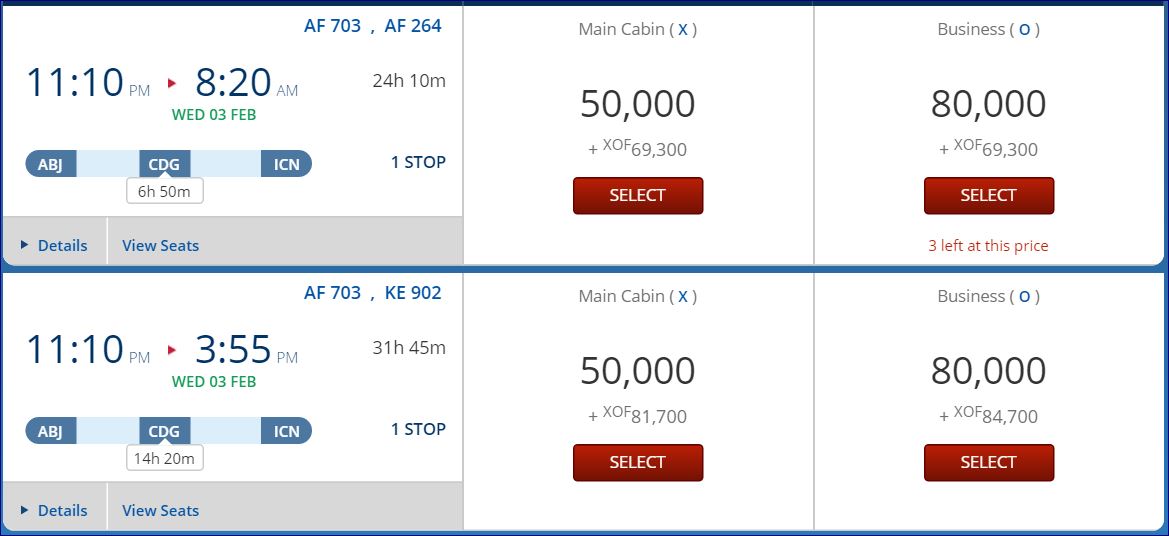Select Main Cabin fare with XOF81,700 taxes
Screen dimensions: 1169x536
click(637, 462)
